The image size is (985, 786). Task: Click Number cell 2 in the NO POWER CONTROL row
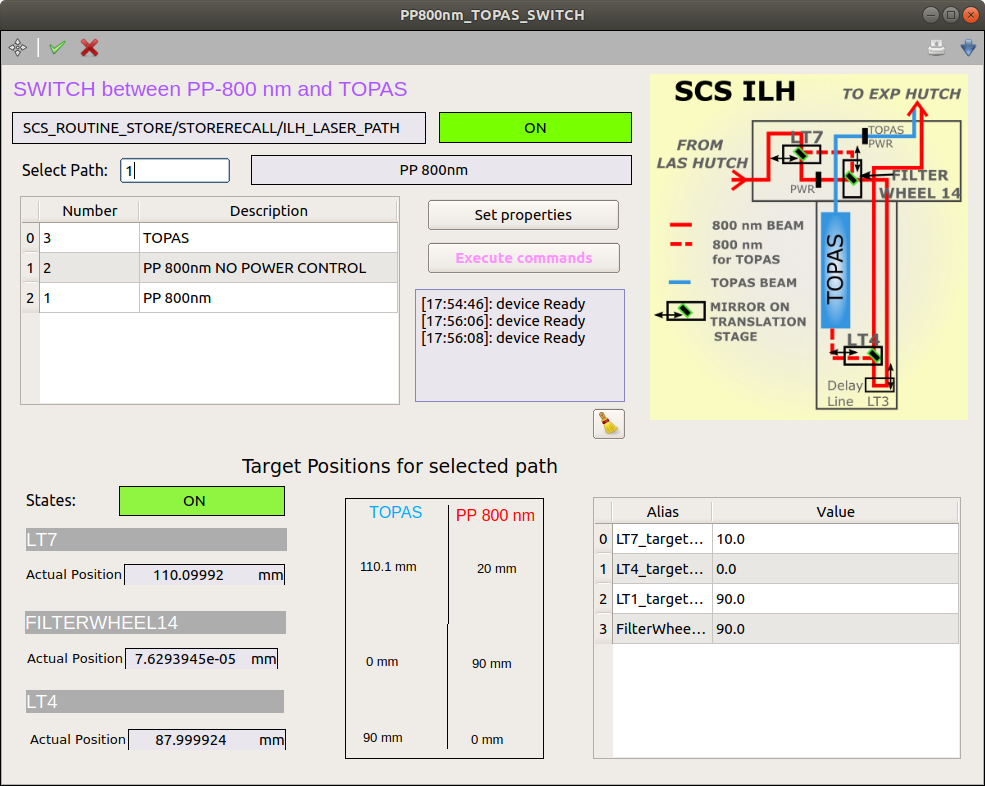click(x=89, y=268)
